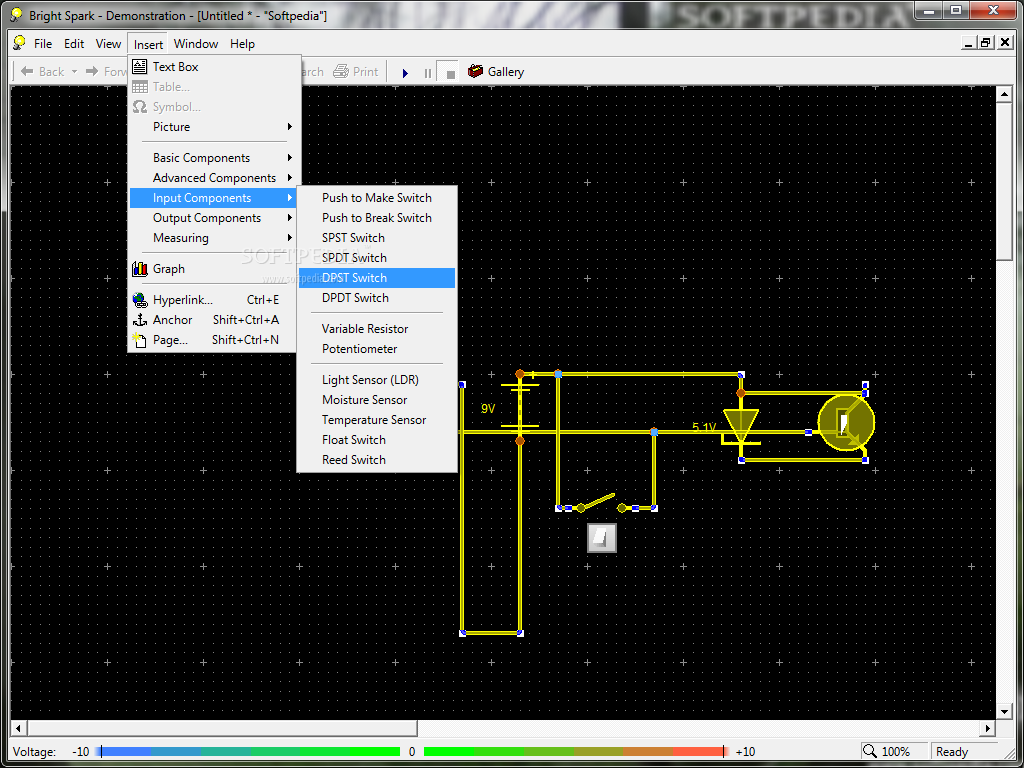Insert a Reed Switch
The height and width of the screenshot is (768, 1024).
377,460
